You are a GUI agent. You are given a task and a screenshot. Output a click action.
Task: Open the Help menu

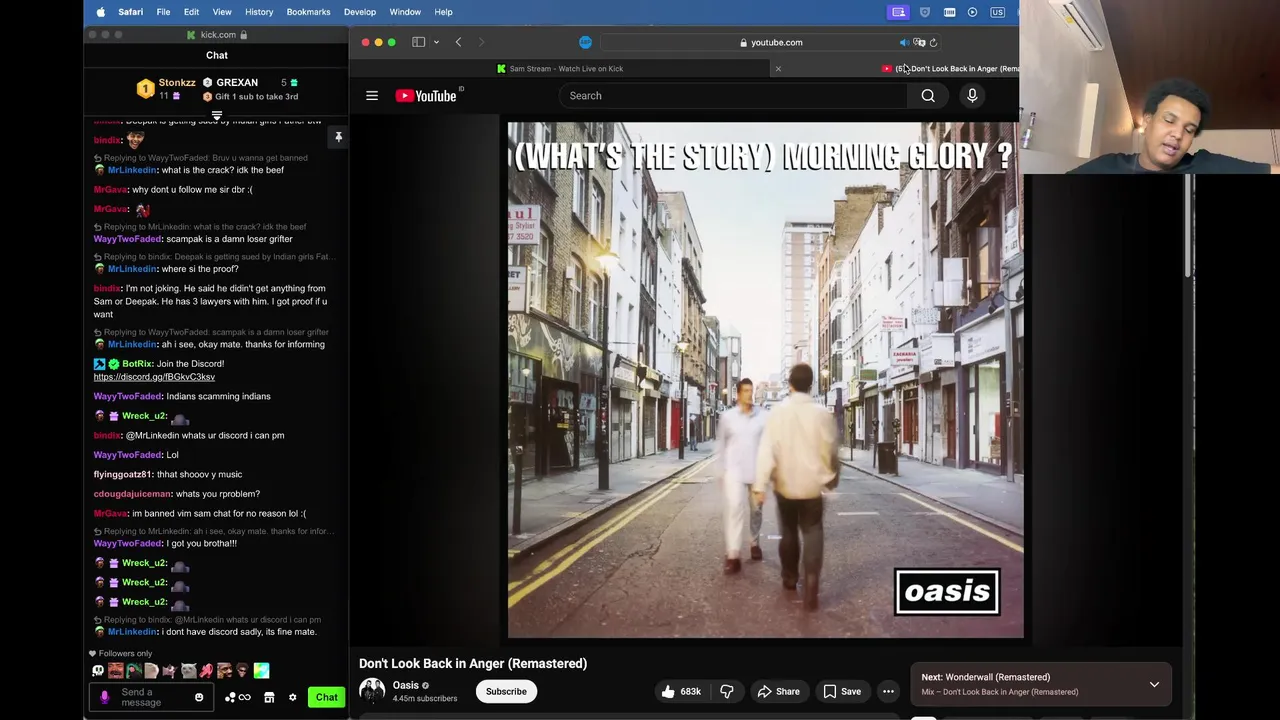[x=443, y=12]
